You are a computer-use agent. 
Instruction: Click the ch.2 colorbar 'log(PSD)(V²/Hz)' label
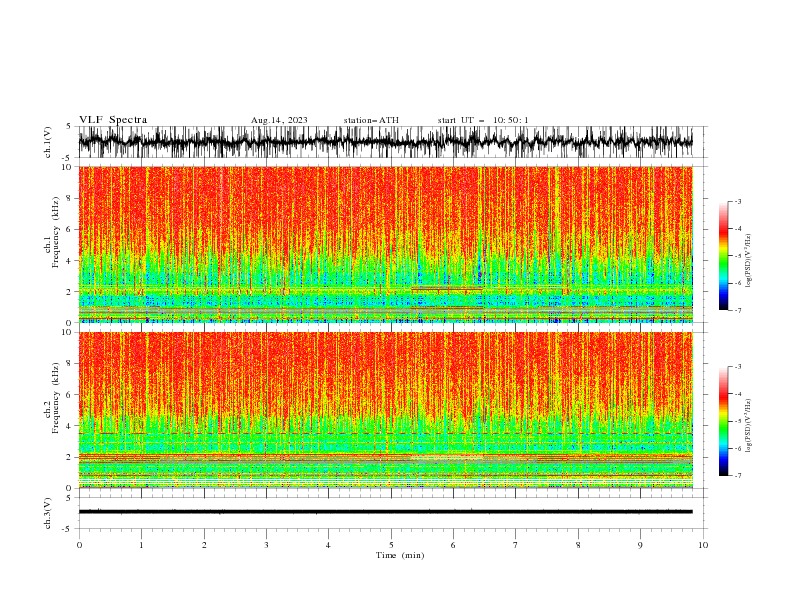click(749, 426)
